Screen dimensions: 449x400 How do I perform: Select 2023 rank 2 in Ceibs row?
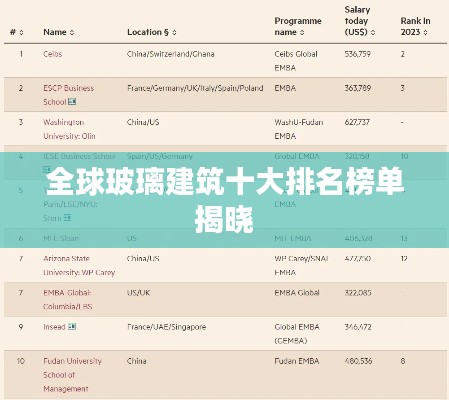[x=403, y=54]
